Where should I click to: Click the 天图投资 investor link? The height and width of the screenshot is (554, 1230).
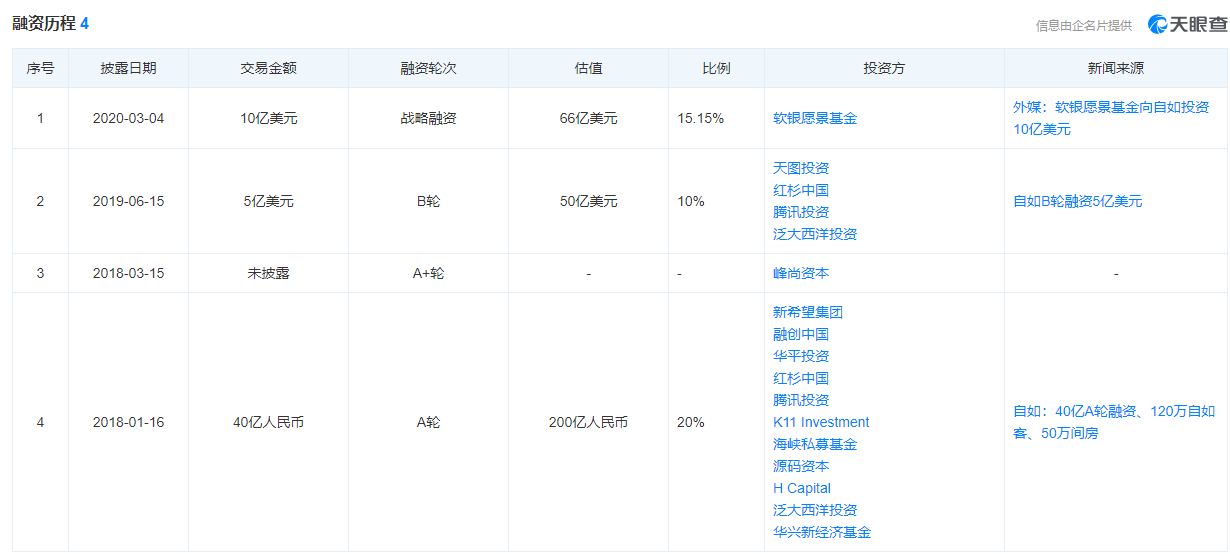click(801, 168)
